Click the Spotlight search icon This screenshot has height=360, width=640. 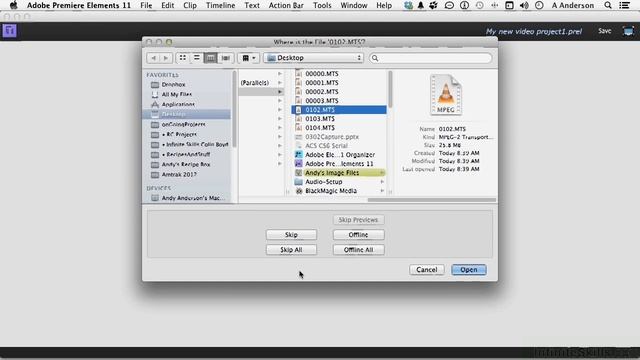608,5
